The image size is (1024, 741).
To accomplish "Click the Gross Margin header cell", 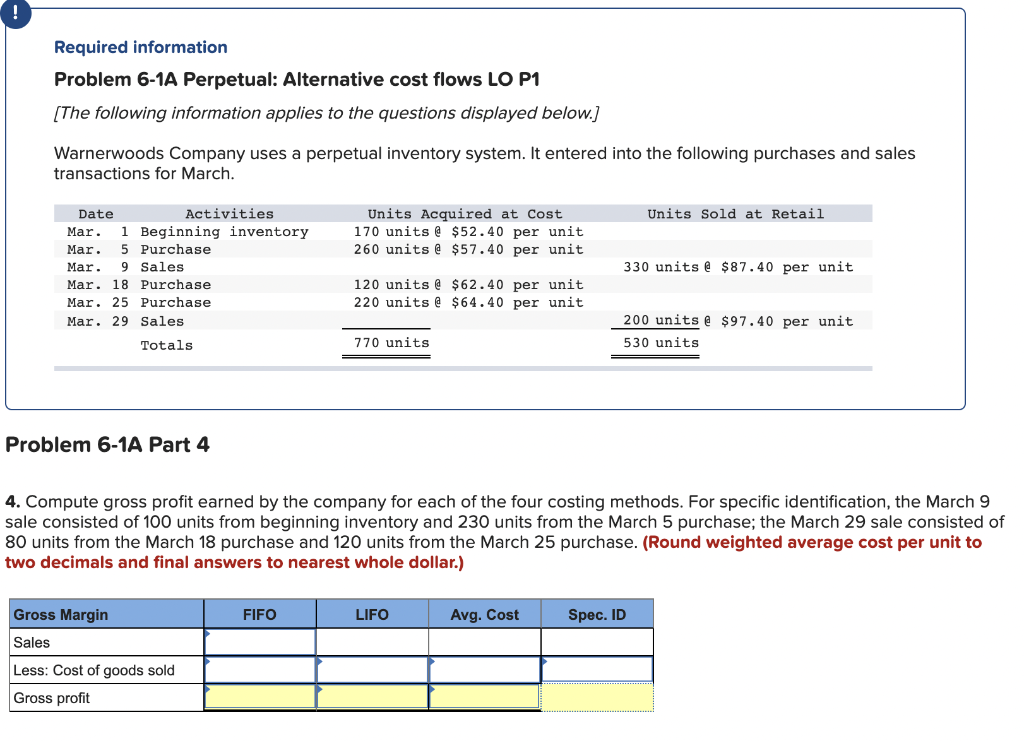I will 63,613.
